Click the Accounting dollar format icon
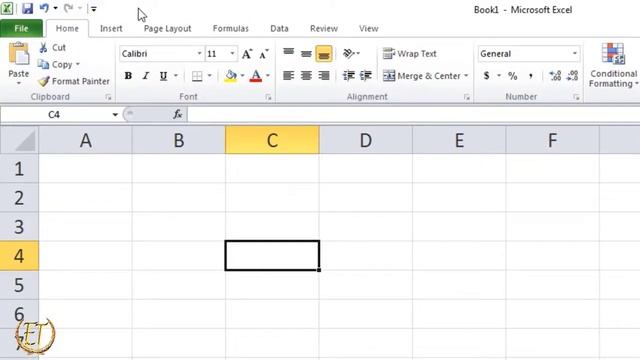 pos(486,76)
